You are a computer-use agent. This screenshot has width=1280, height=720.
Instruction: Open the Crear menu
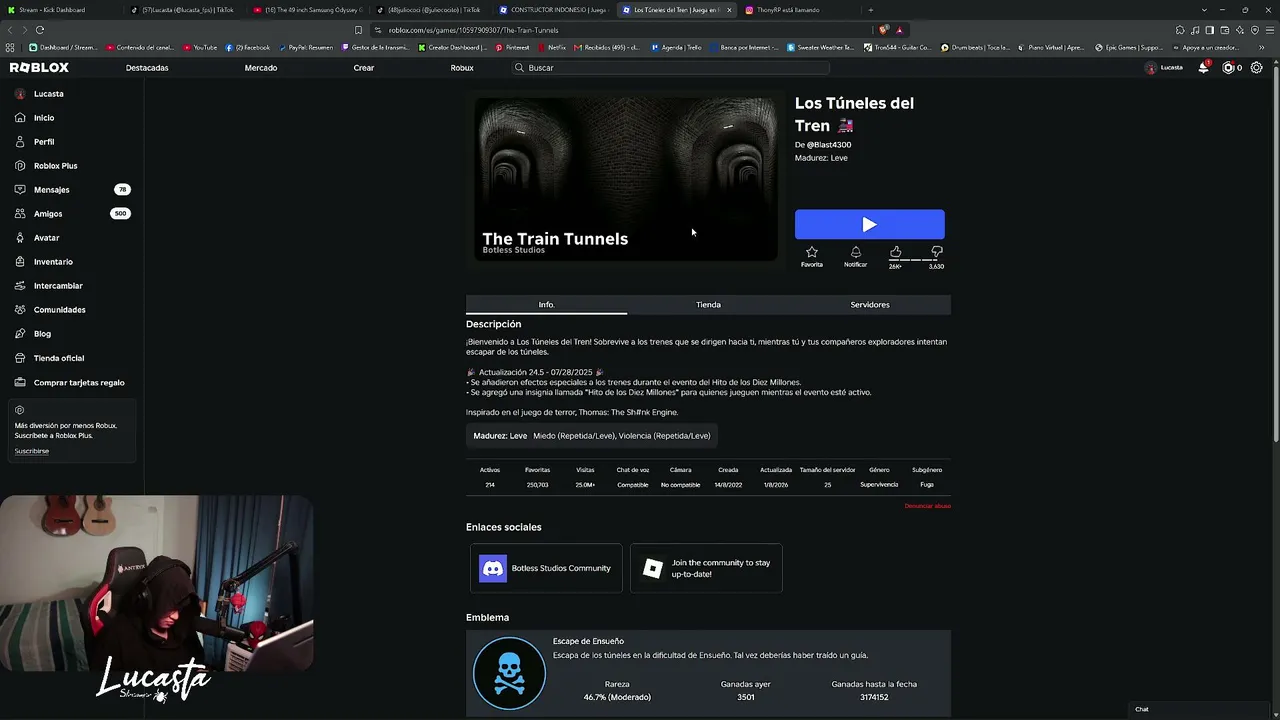tap(364, 68)
